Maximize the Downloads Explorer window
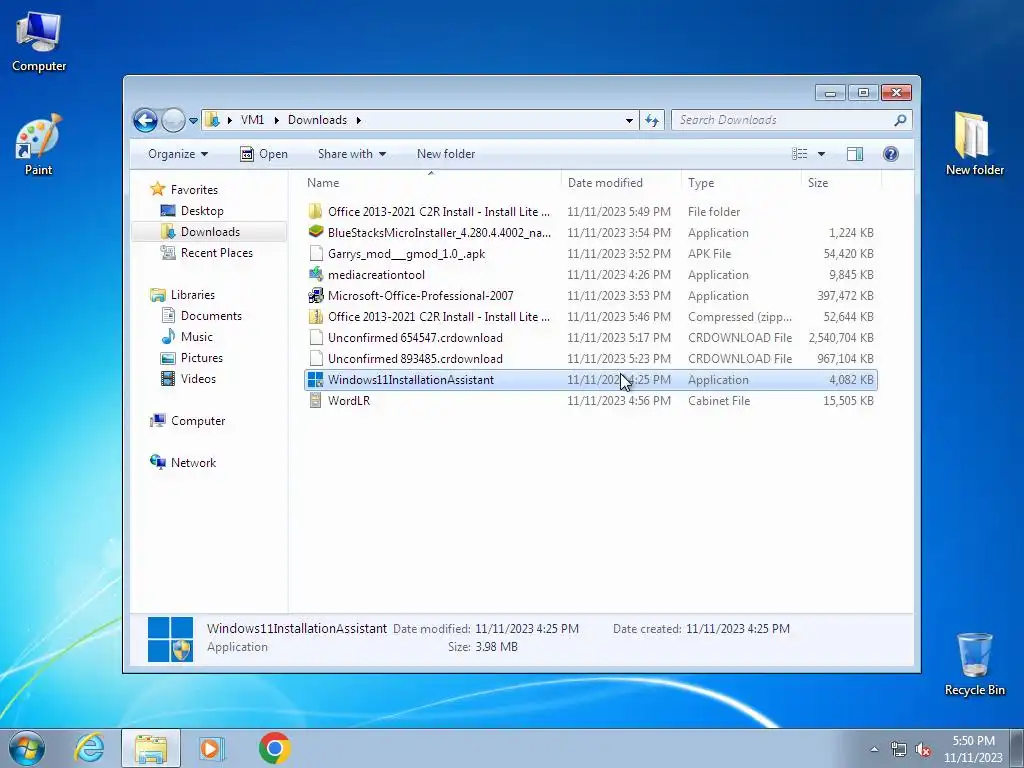 (863, 93)
